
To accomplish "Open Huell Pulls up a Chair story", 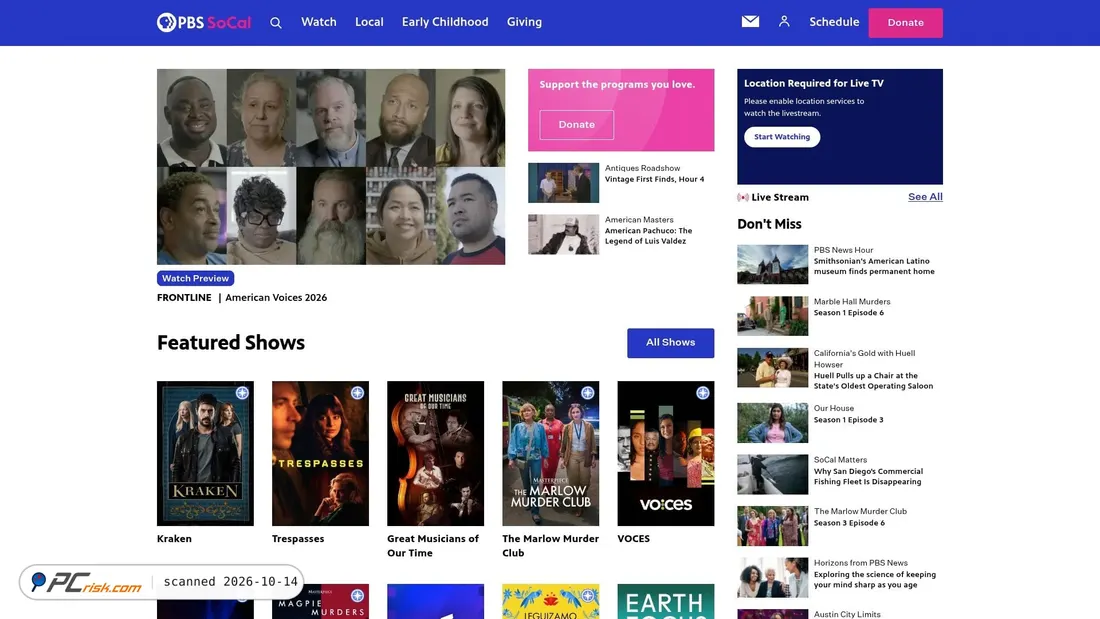I will point(873,380).
